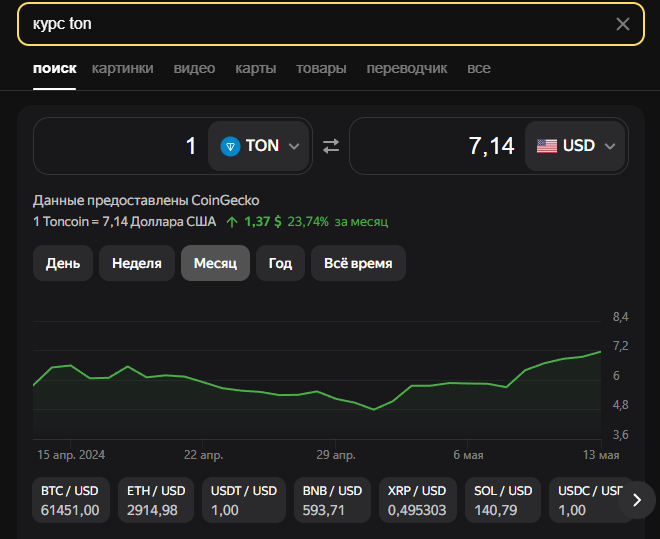Select the 'Месяц' chart period
Screen dimensions: 660x539
pyautogui.click(x=215, y=263)
